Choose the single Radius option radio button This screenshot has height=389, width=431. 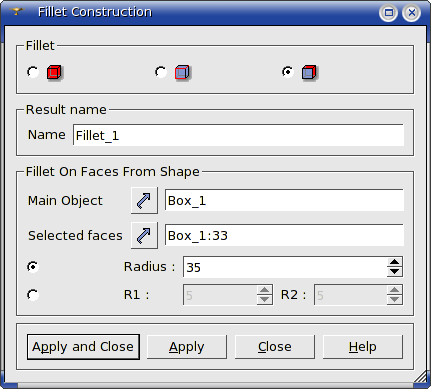click(33, 267)
